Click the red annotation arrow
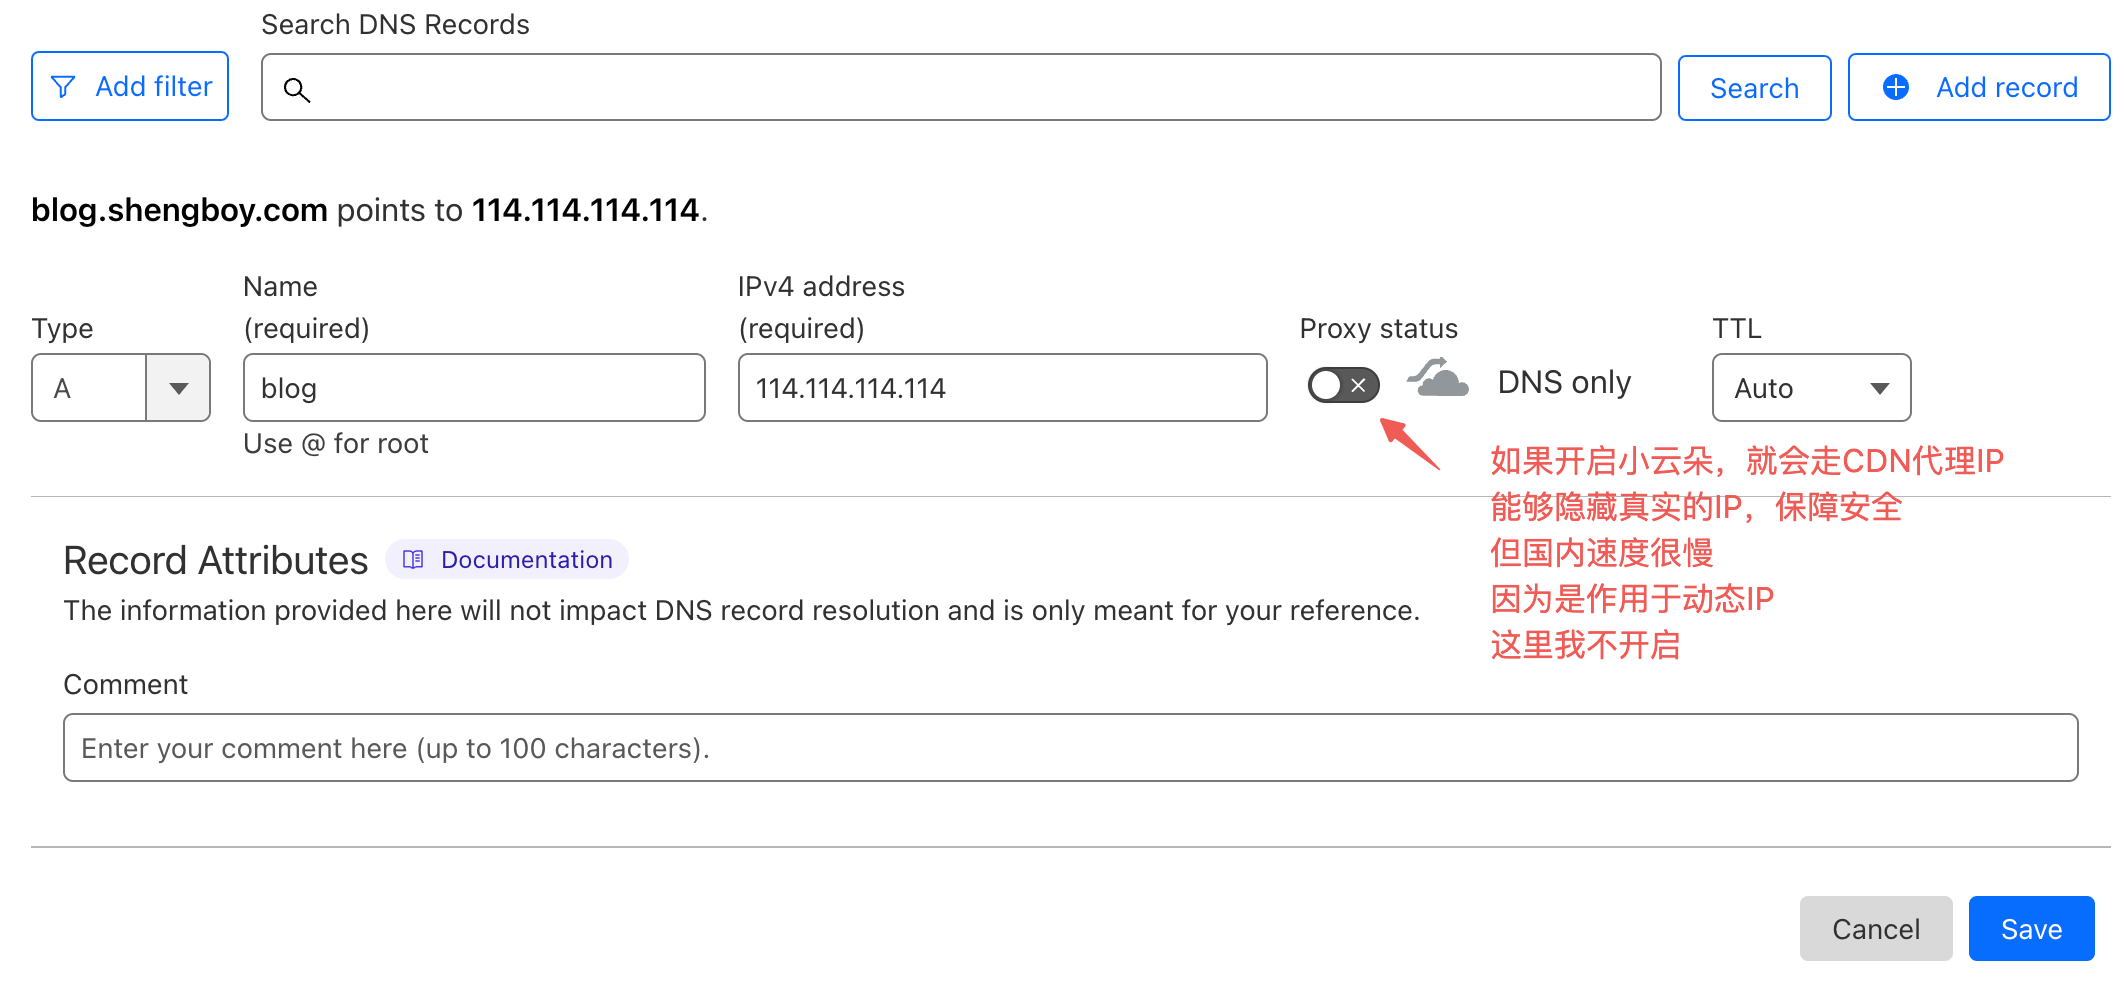Screen dimensions: 2126x984 point(1410,444)
